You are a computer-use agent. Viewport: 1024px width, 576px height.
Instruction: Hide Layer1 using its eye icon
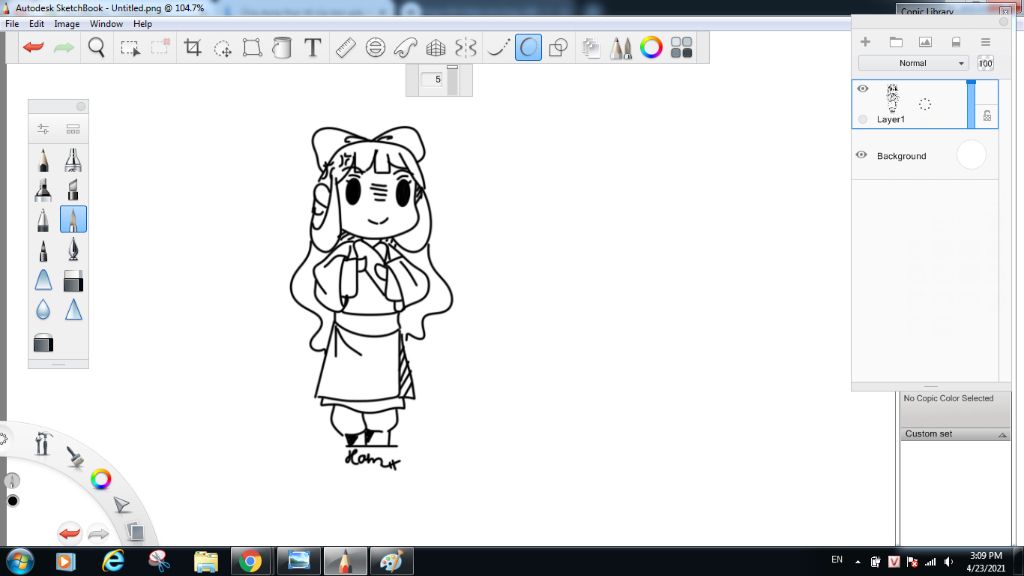click(863, 89)
